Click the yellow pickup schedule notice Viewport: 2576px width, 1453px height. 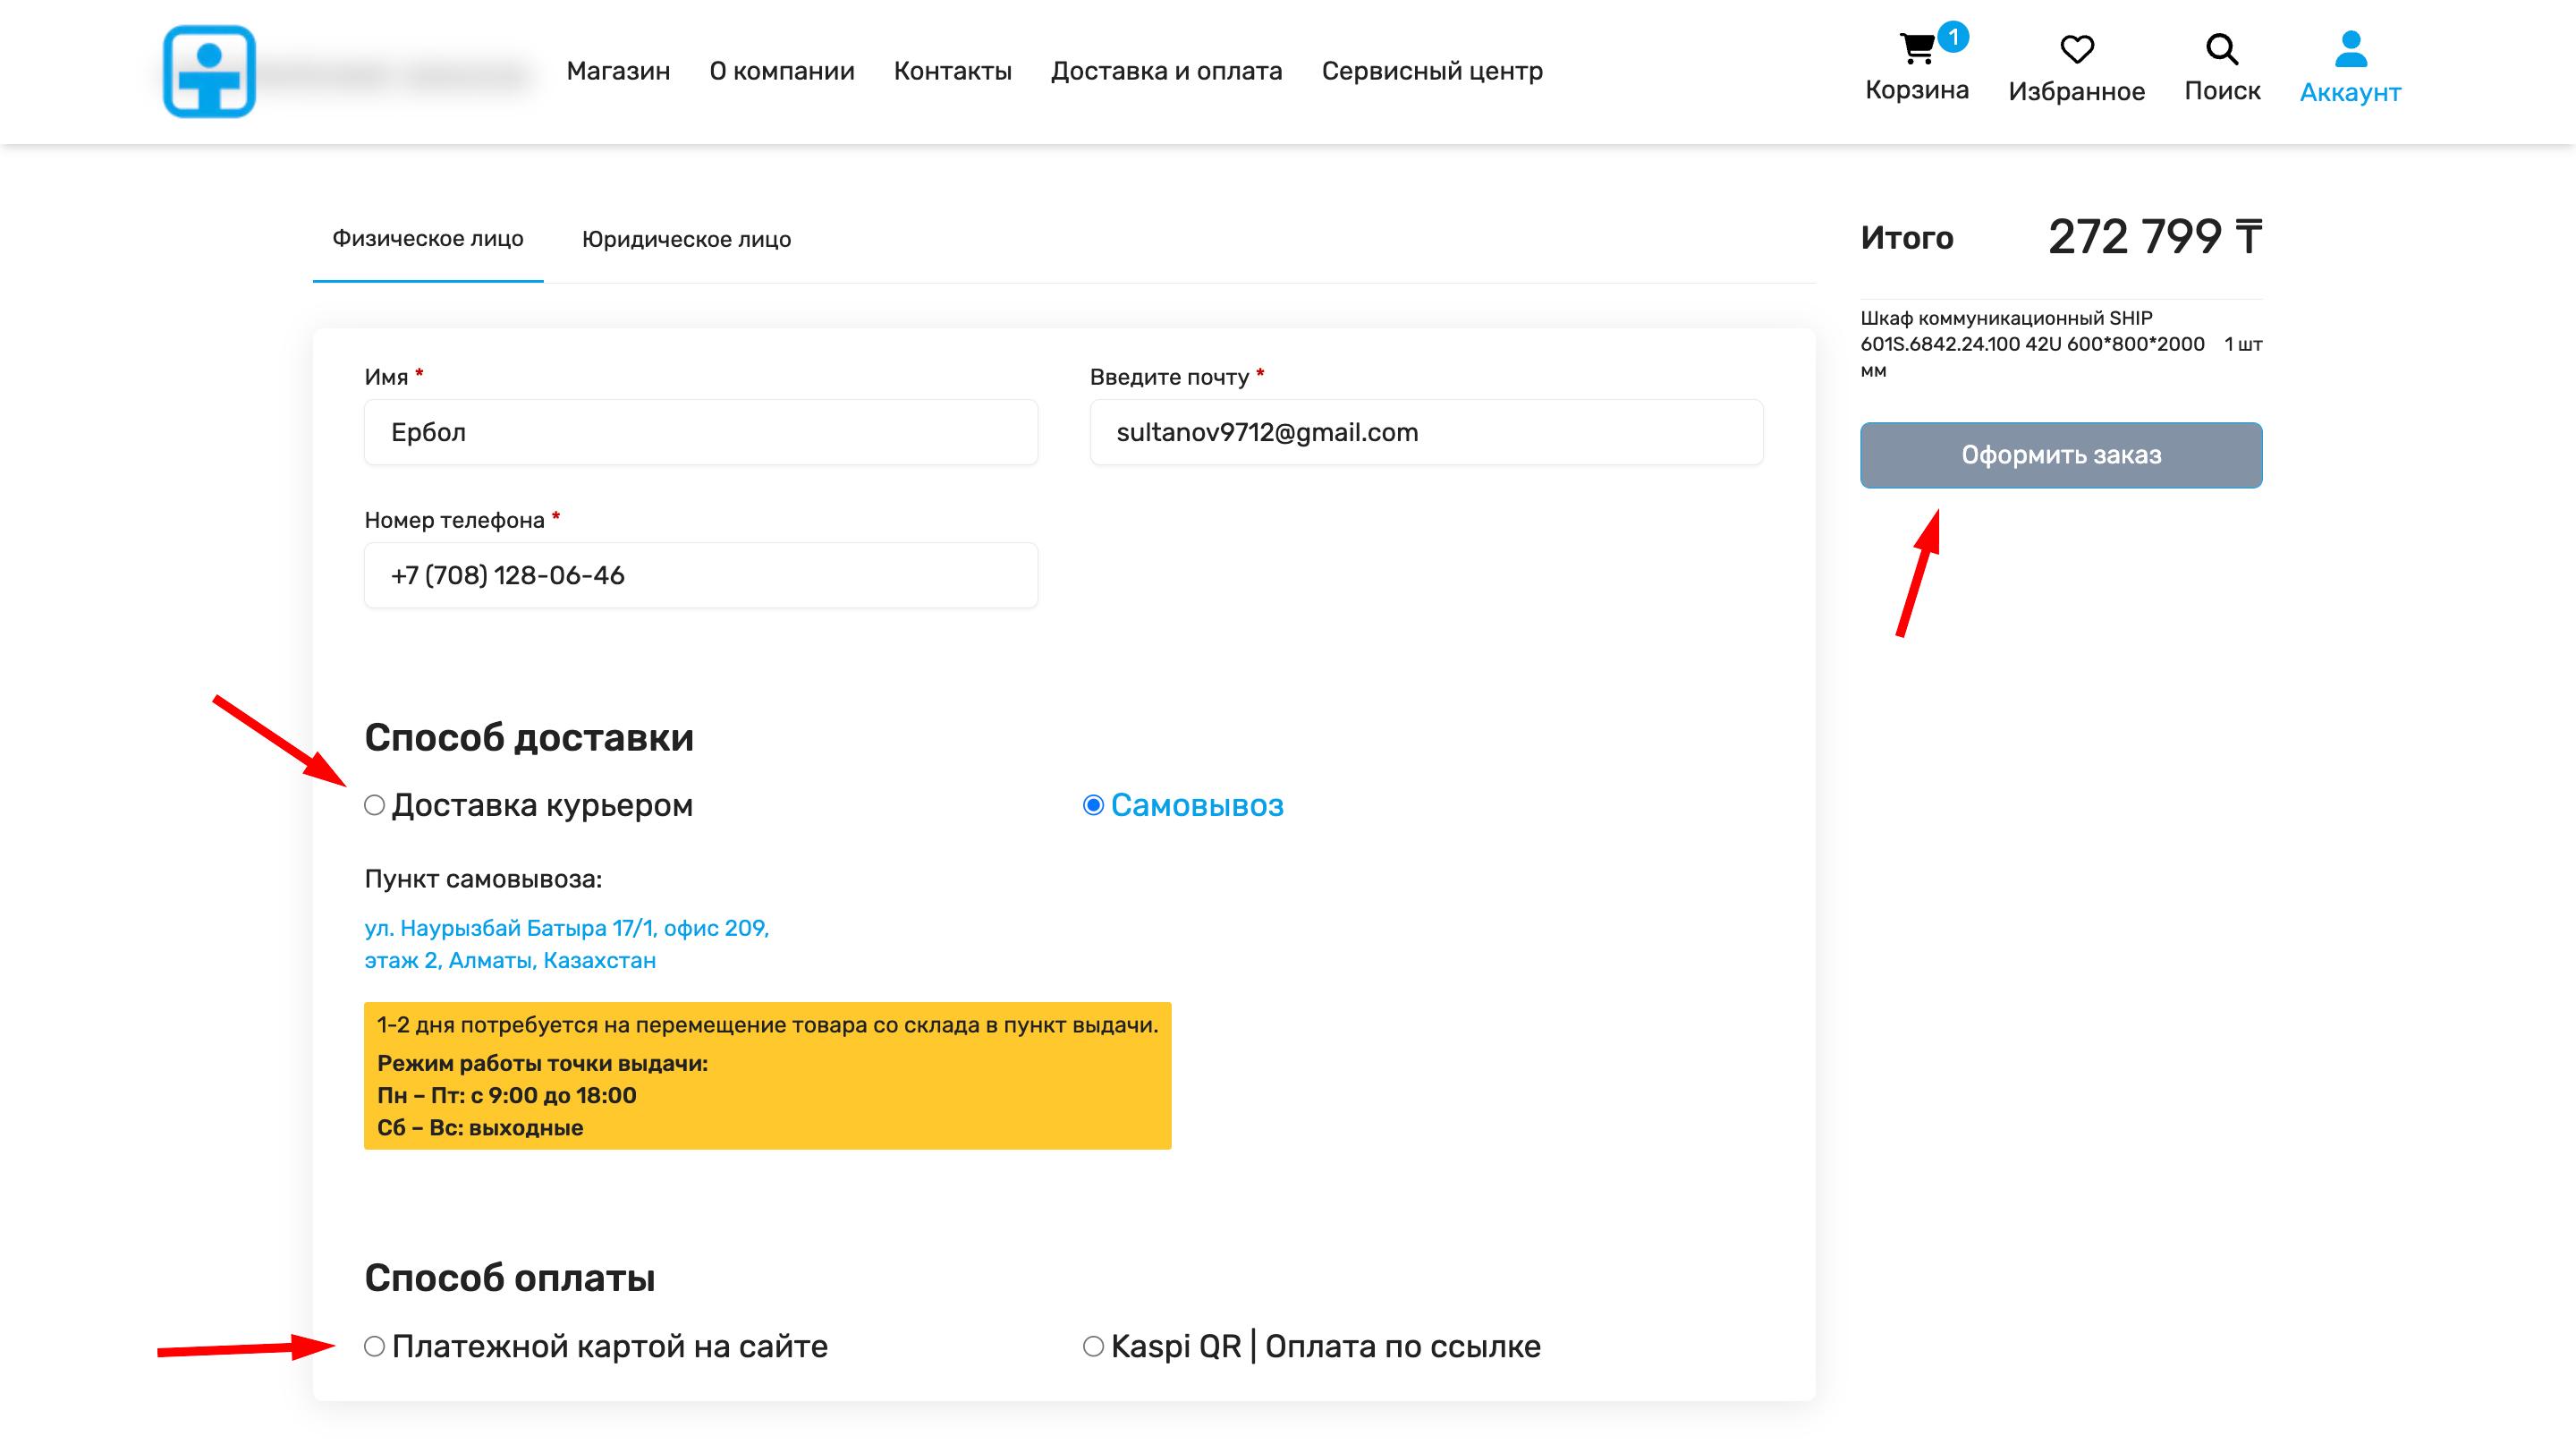pyautogui.click(x=767, y=1075)
